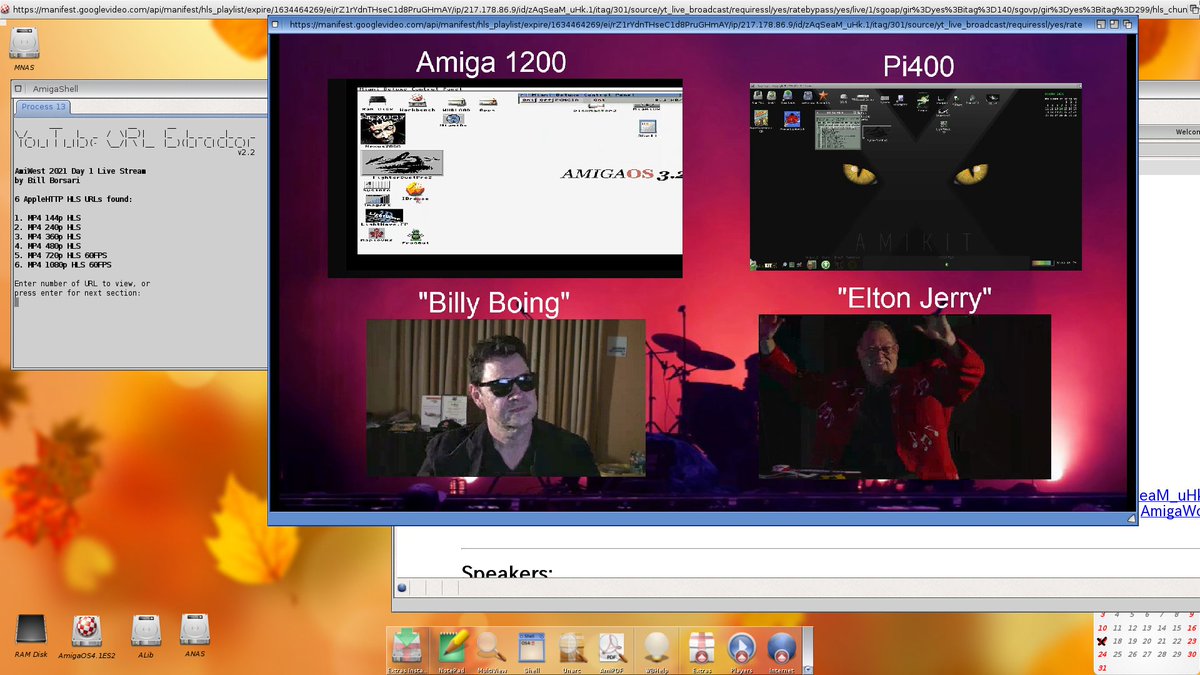
Task: Click '6. MP4 1080p HLS 60FPS' in AmigaShell
Action: click(x=64, y=264)
